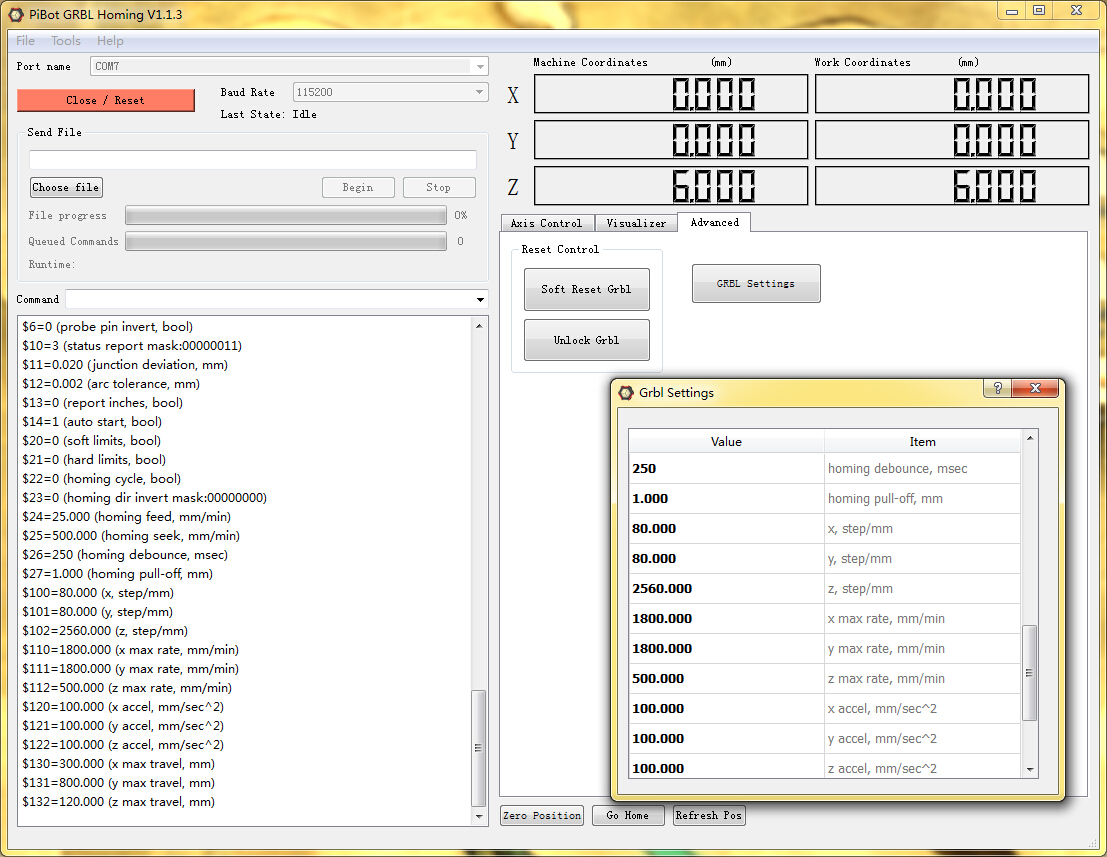The image size is (1107, 857).
Task: Click the console scroll up arrow
Action: 479,326
